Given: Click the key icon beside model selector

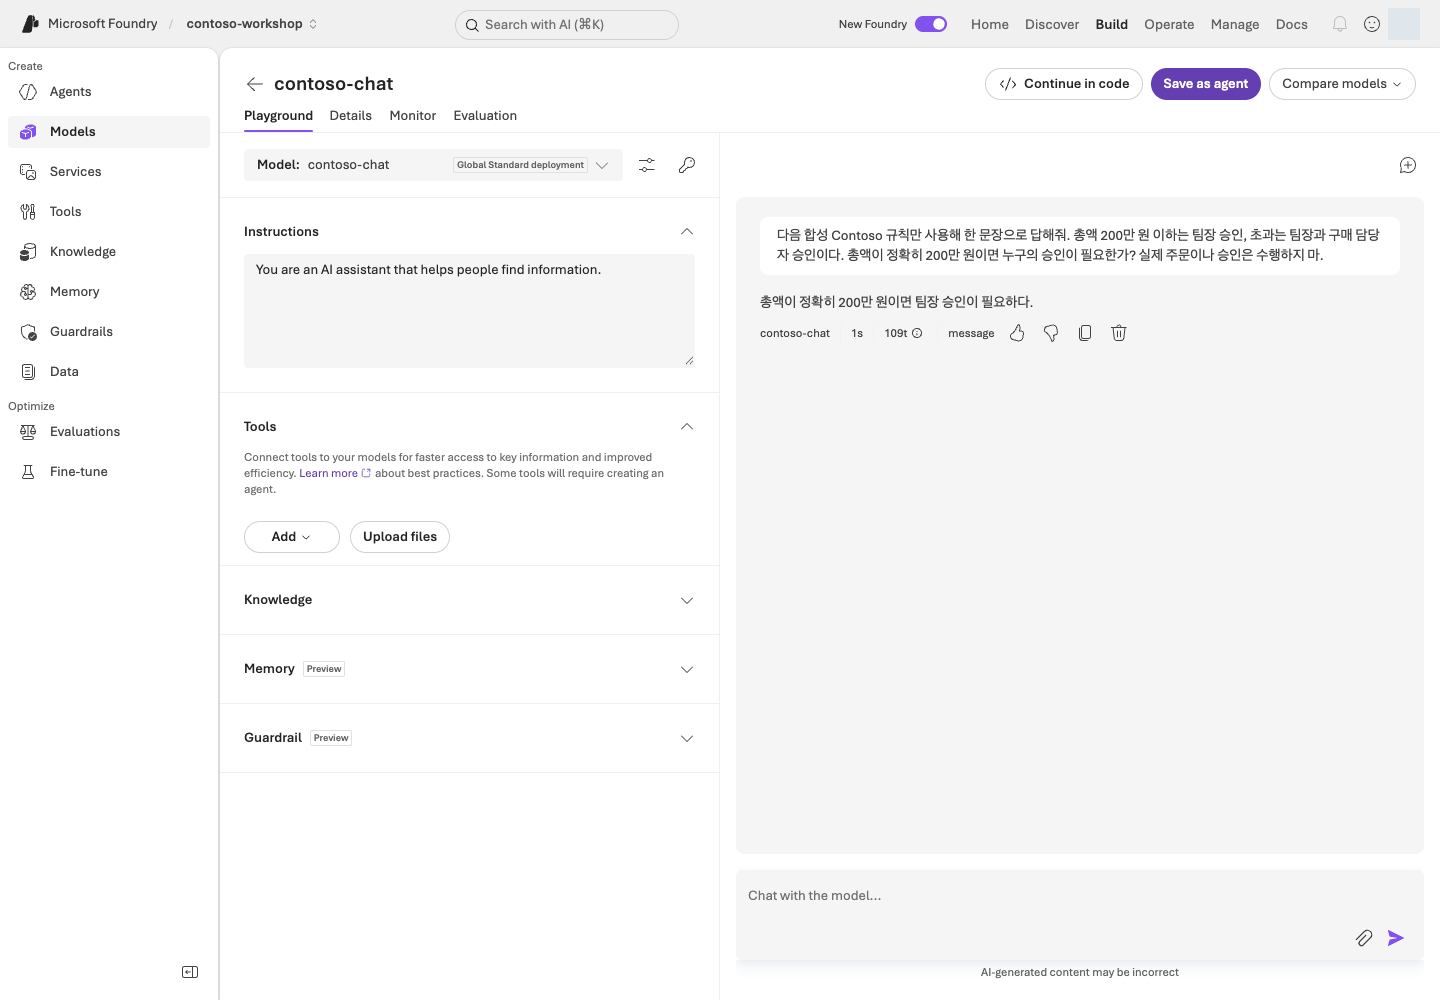Looking at the screenshot, I should point(687,165).
